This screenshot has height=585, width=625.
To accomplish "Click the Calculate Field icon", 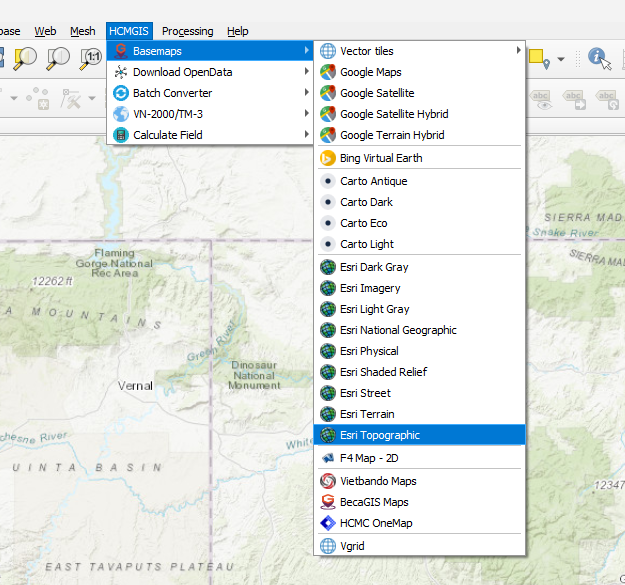I will pyautogui.click(x=121, y=135).
